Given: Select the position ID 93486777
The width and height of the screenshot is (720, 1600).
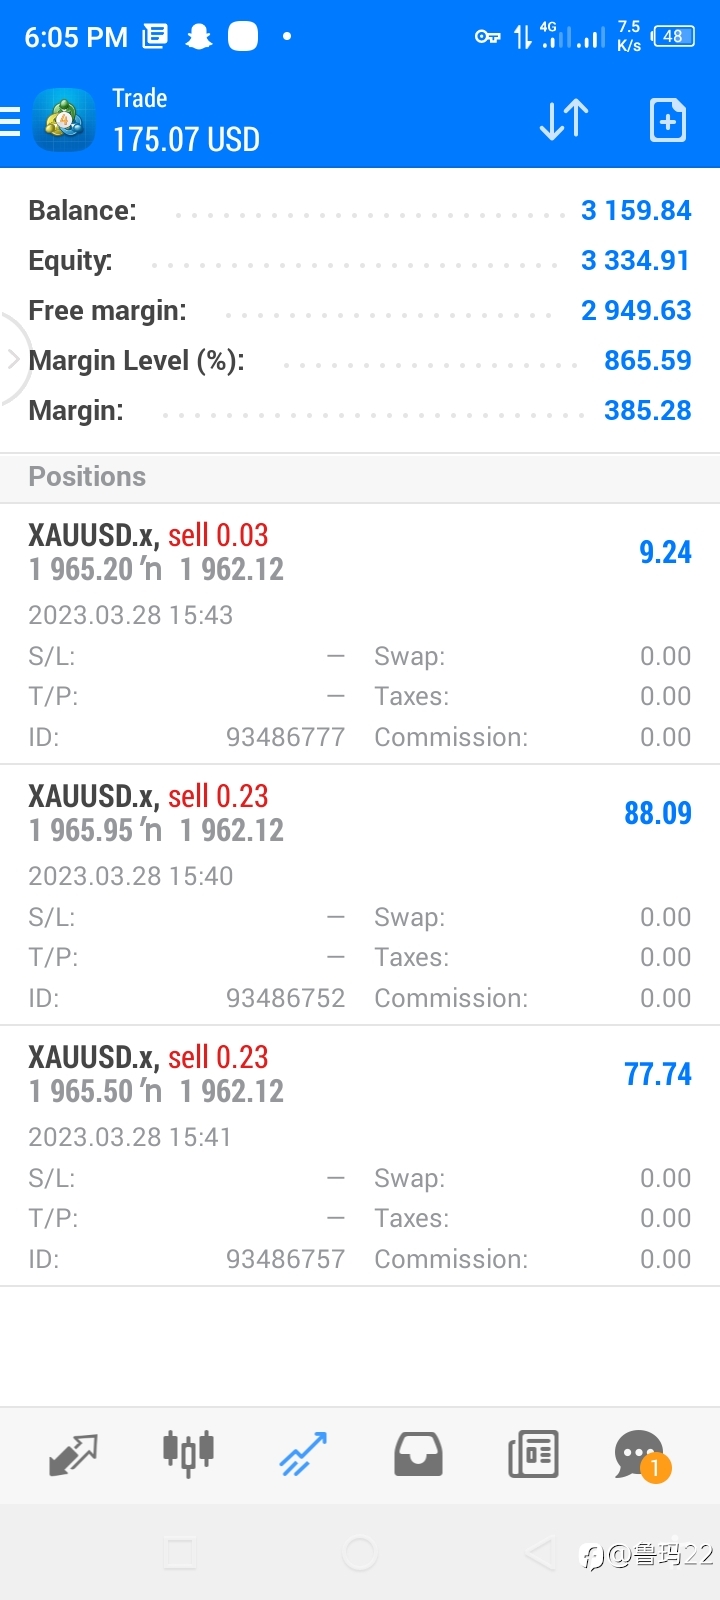Looking at the screenshot, I should (285, 737).
